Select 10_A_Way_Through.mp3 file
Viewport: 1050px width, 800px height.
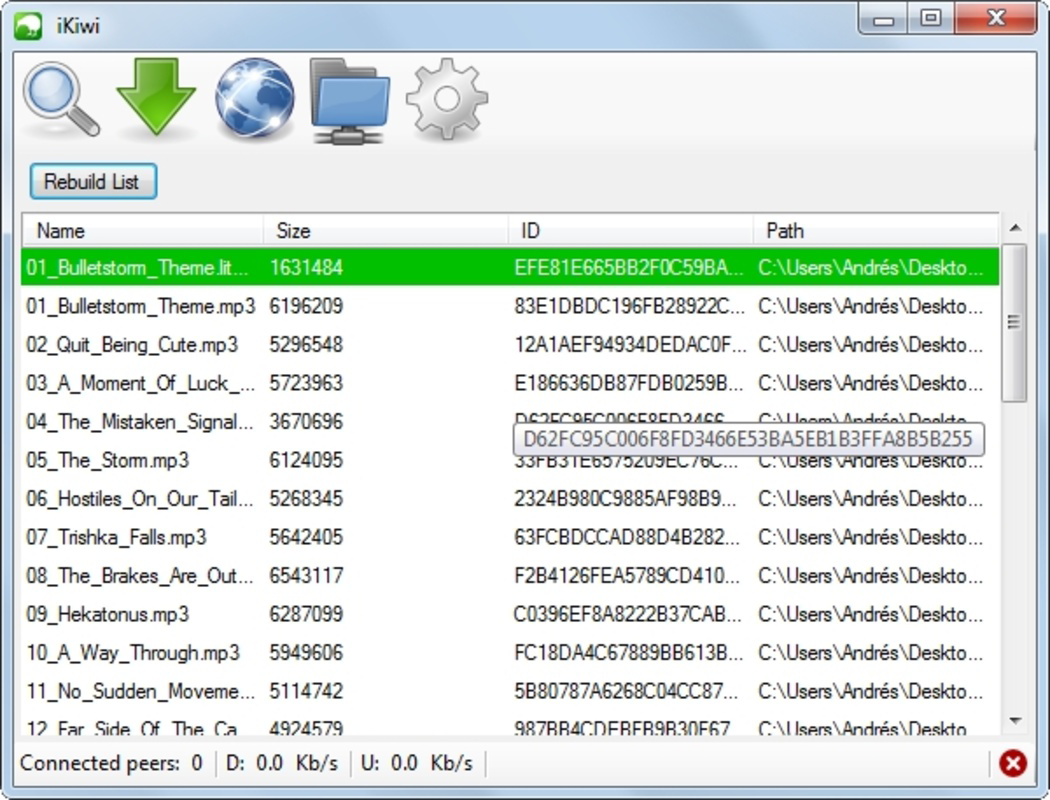click(133, 653)
